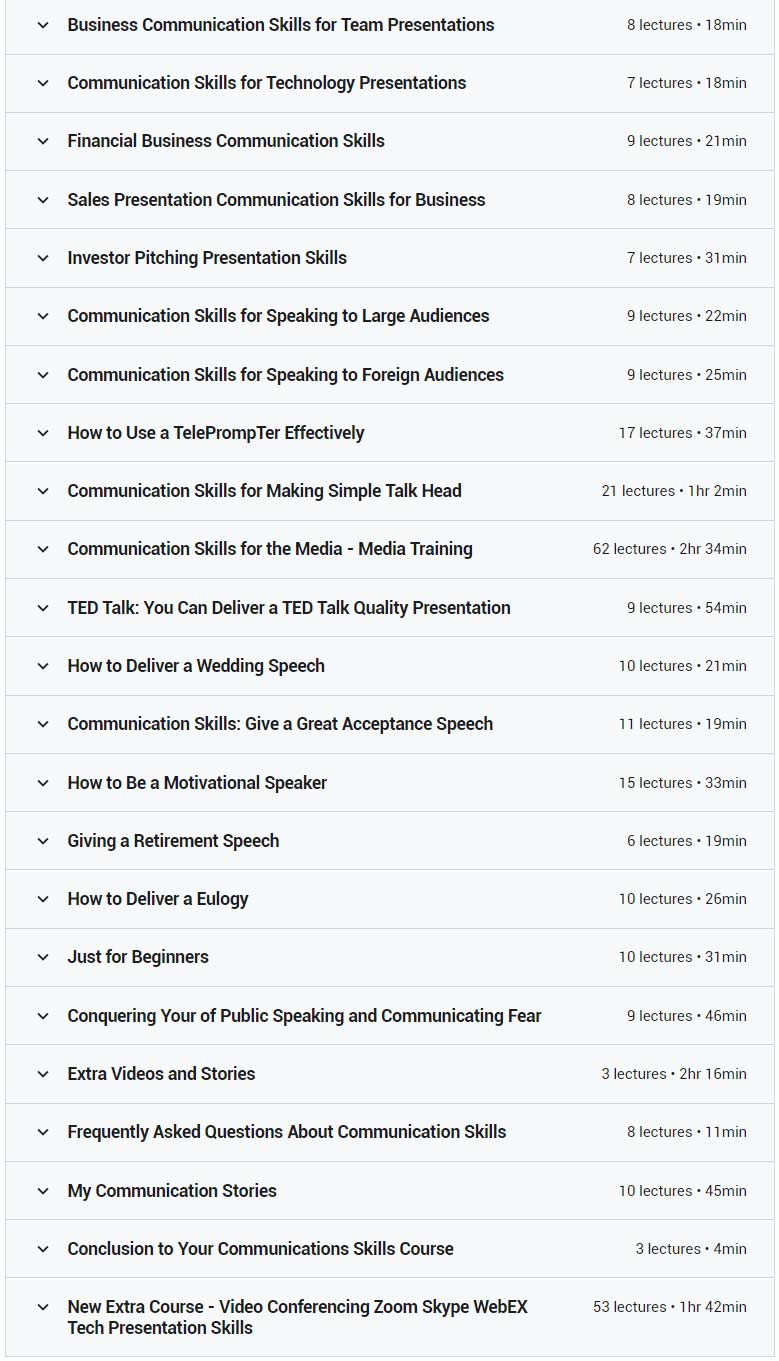Expand the Business Communication Skills for Team Presentations chevron
The width and height of the screenshot is (779, 1361).
click(x=43, y=25)
